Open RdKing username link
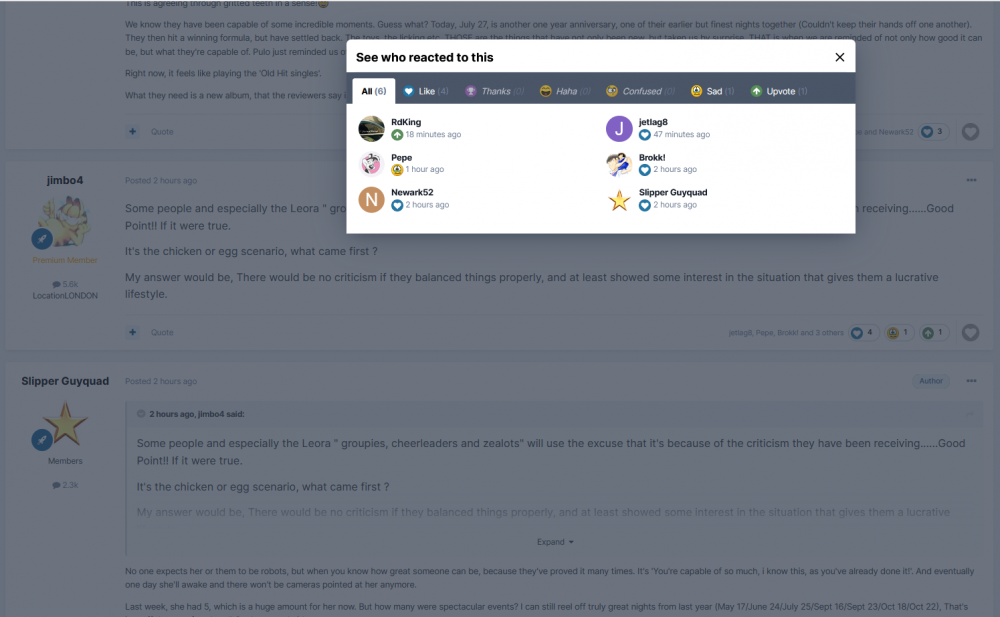This screenshot has height=617, width=1000. pos(406,122)
